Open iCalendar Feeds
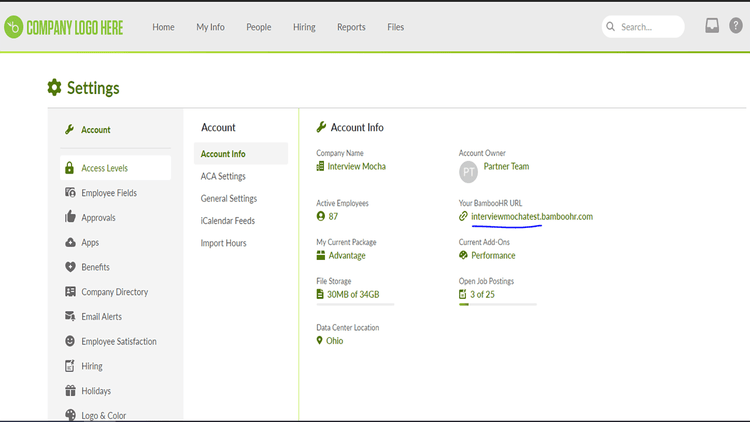 point(228,221)
